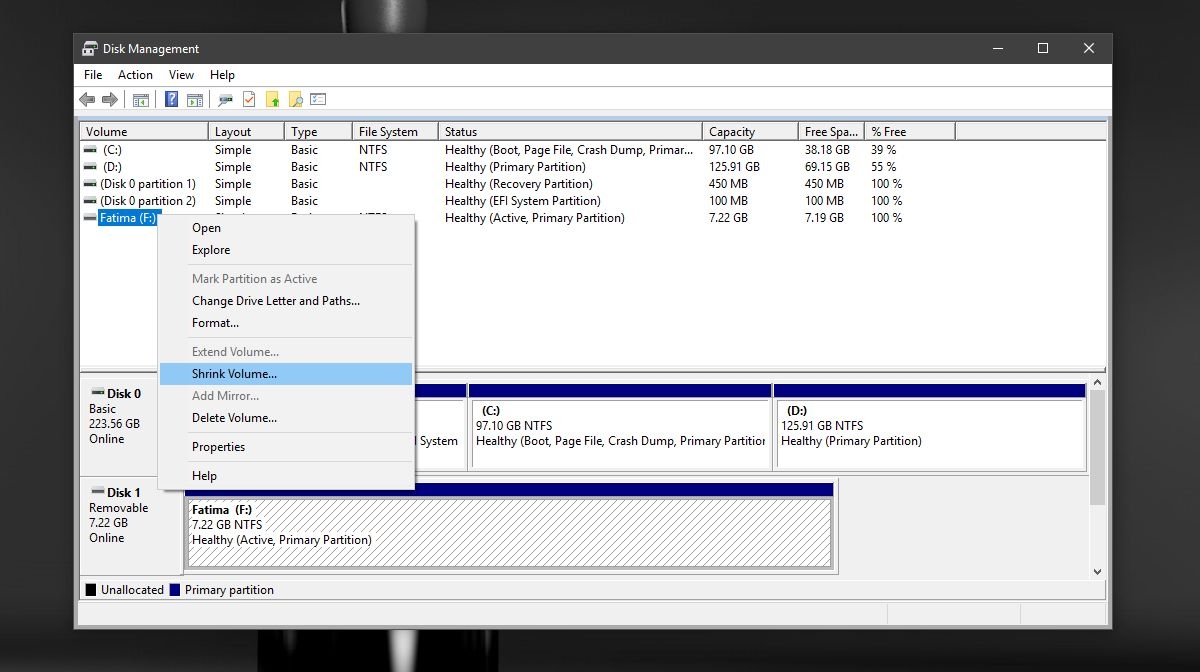Click the checklist settings toolbar icon
Image resolution: width=1200 pixels, height=672 pixels.
pos(318,100)
